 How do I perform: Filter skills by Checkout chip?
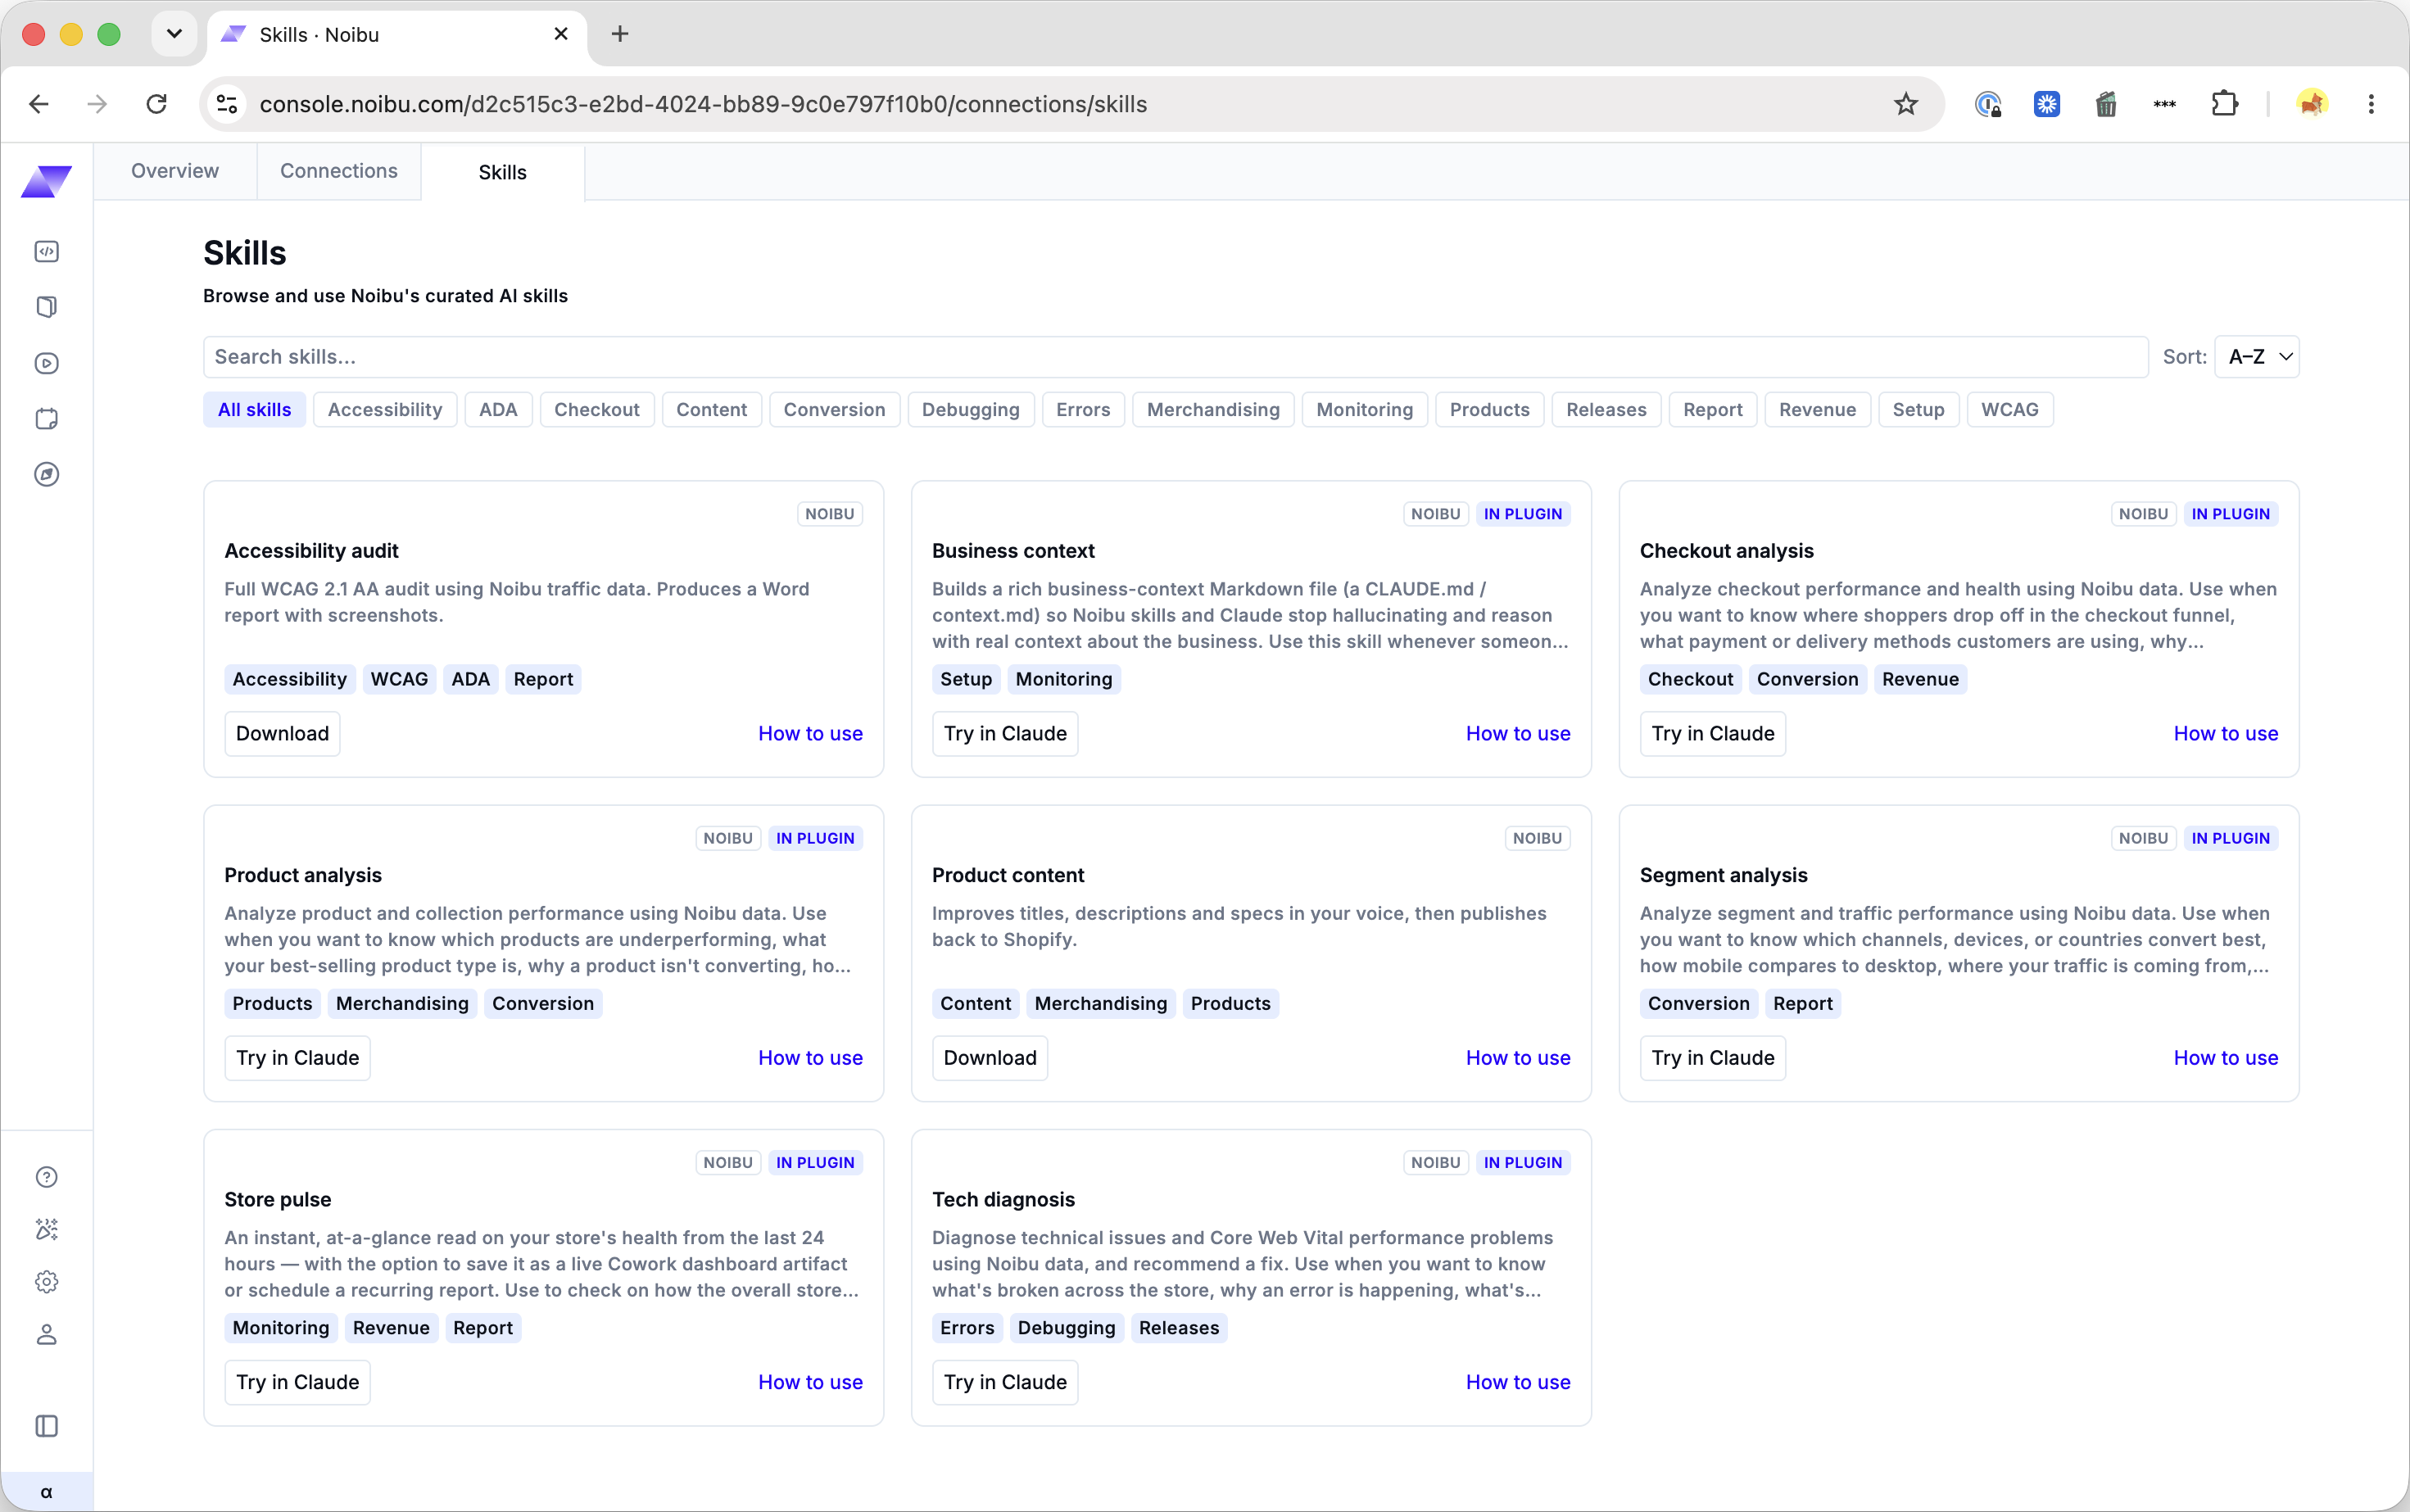click(597, 409)
